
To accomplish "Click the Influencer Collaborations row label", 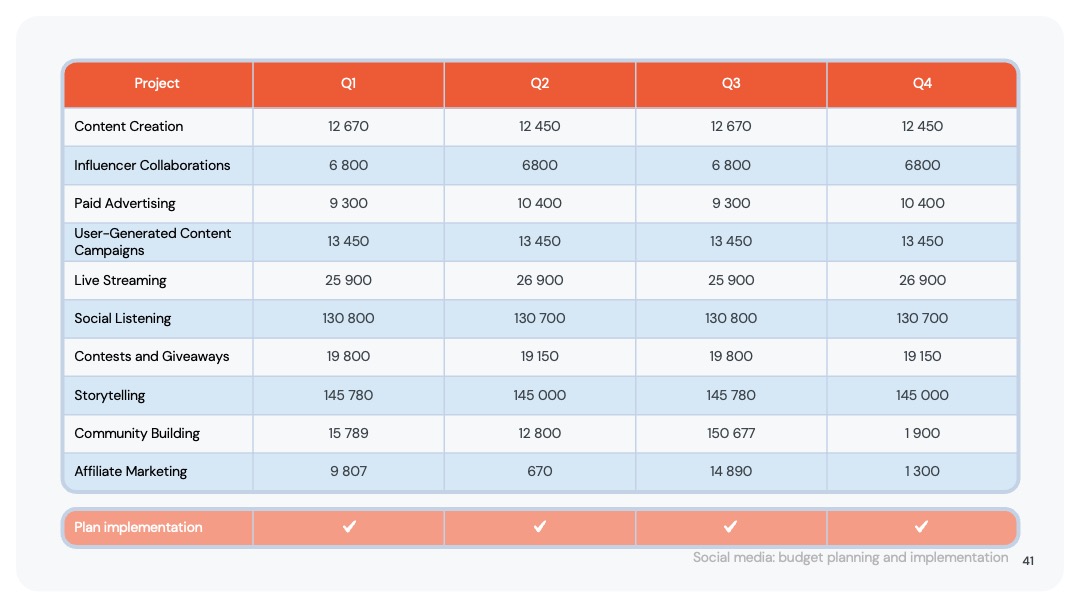I will pos(152,165).
